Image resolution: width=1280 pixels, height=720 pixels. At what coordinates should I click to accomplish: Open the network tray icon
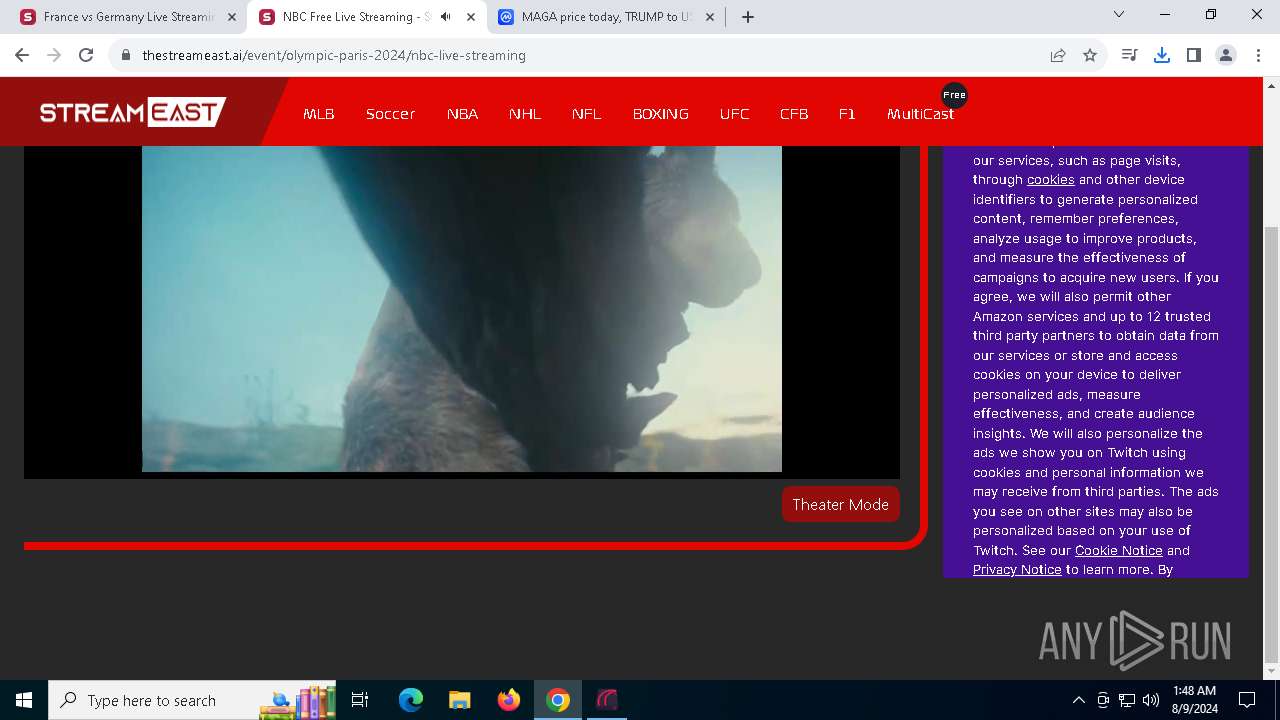click(x=1127, y=700)
